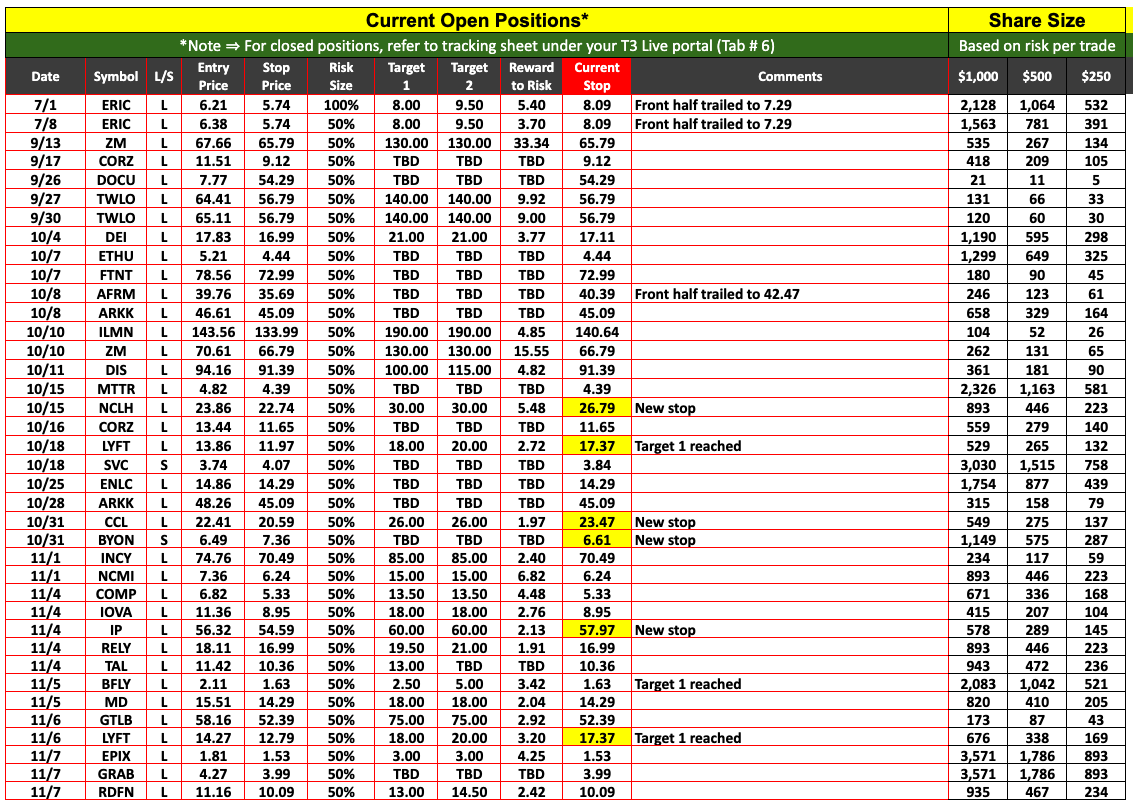Select the 'New stop' comment in the CCL row
Image resolution: width=1133 pixels, height=809 pixels.
665,522
